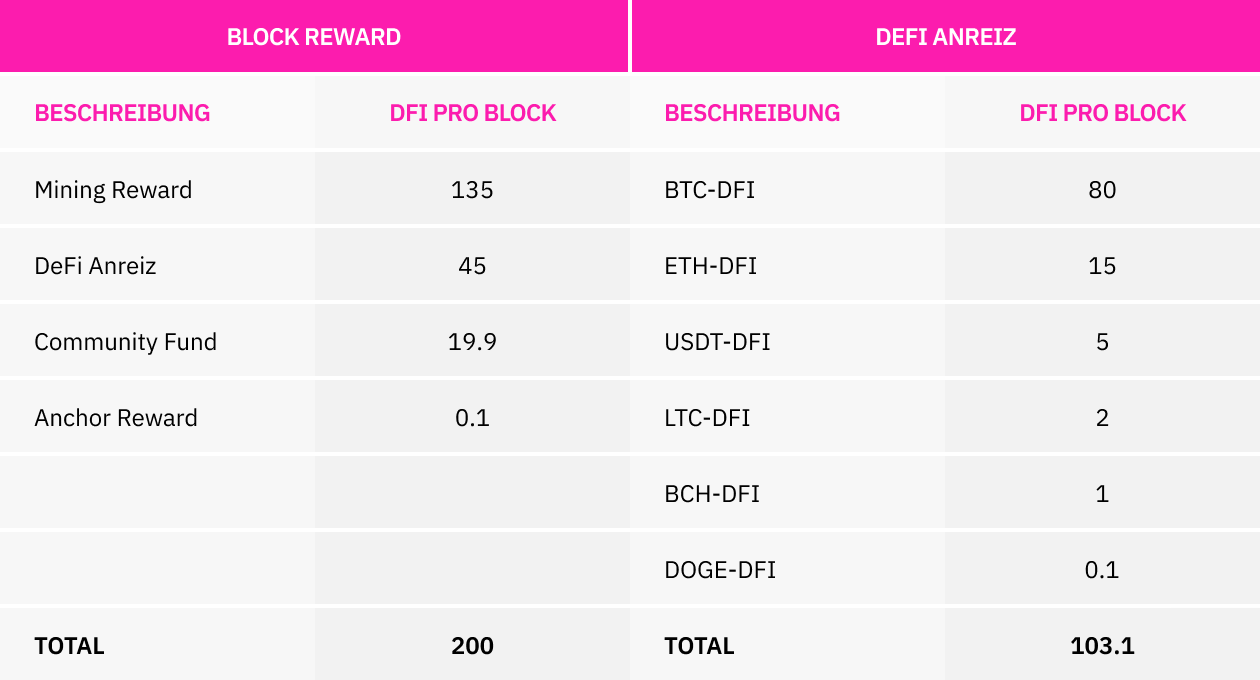Click the BLOCK REWARD header
Image resolution: width=1260 pixels, height=680 pixels.
pyautogui.click(x=314, y=37)
